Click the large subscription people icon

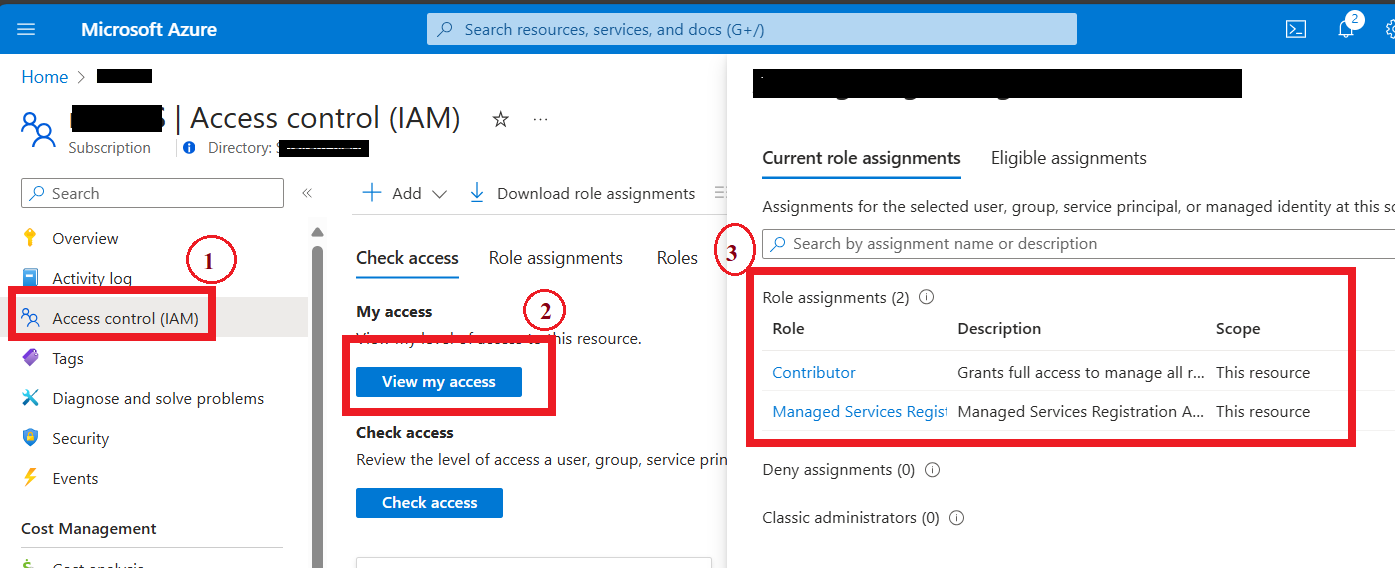click(x=38, y=130)
